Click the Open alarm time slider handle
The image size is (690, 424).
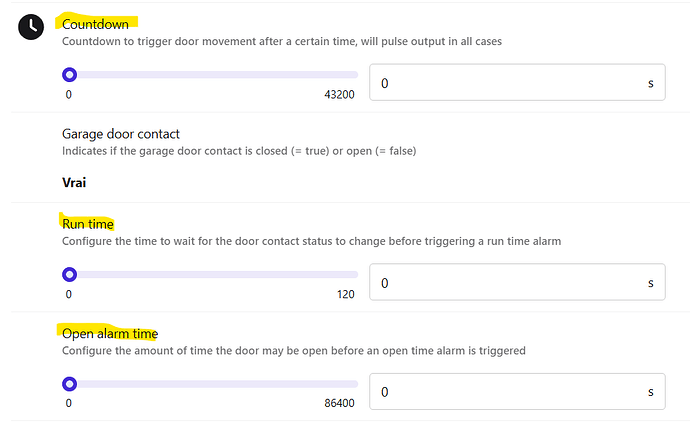[x=69, y=383]
